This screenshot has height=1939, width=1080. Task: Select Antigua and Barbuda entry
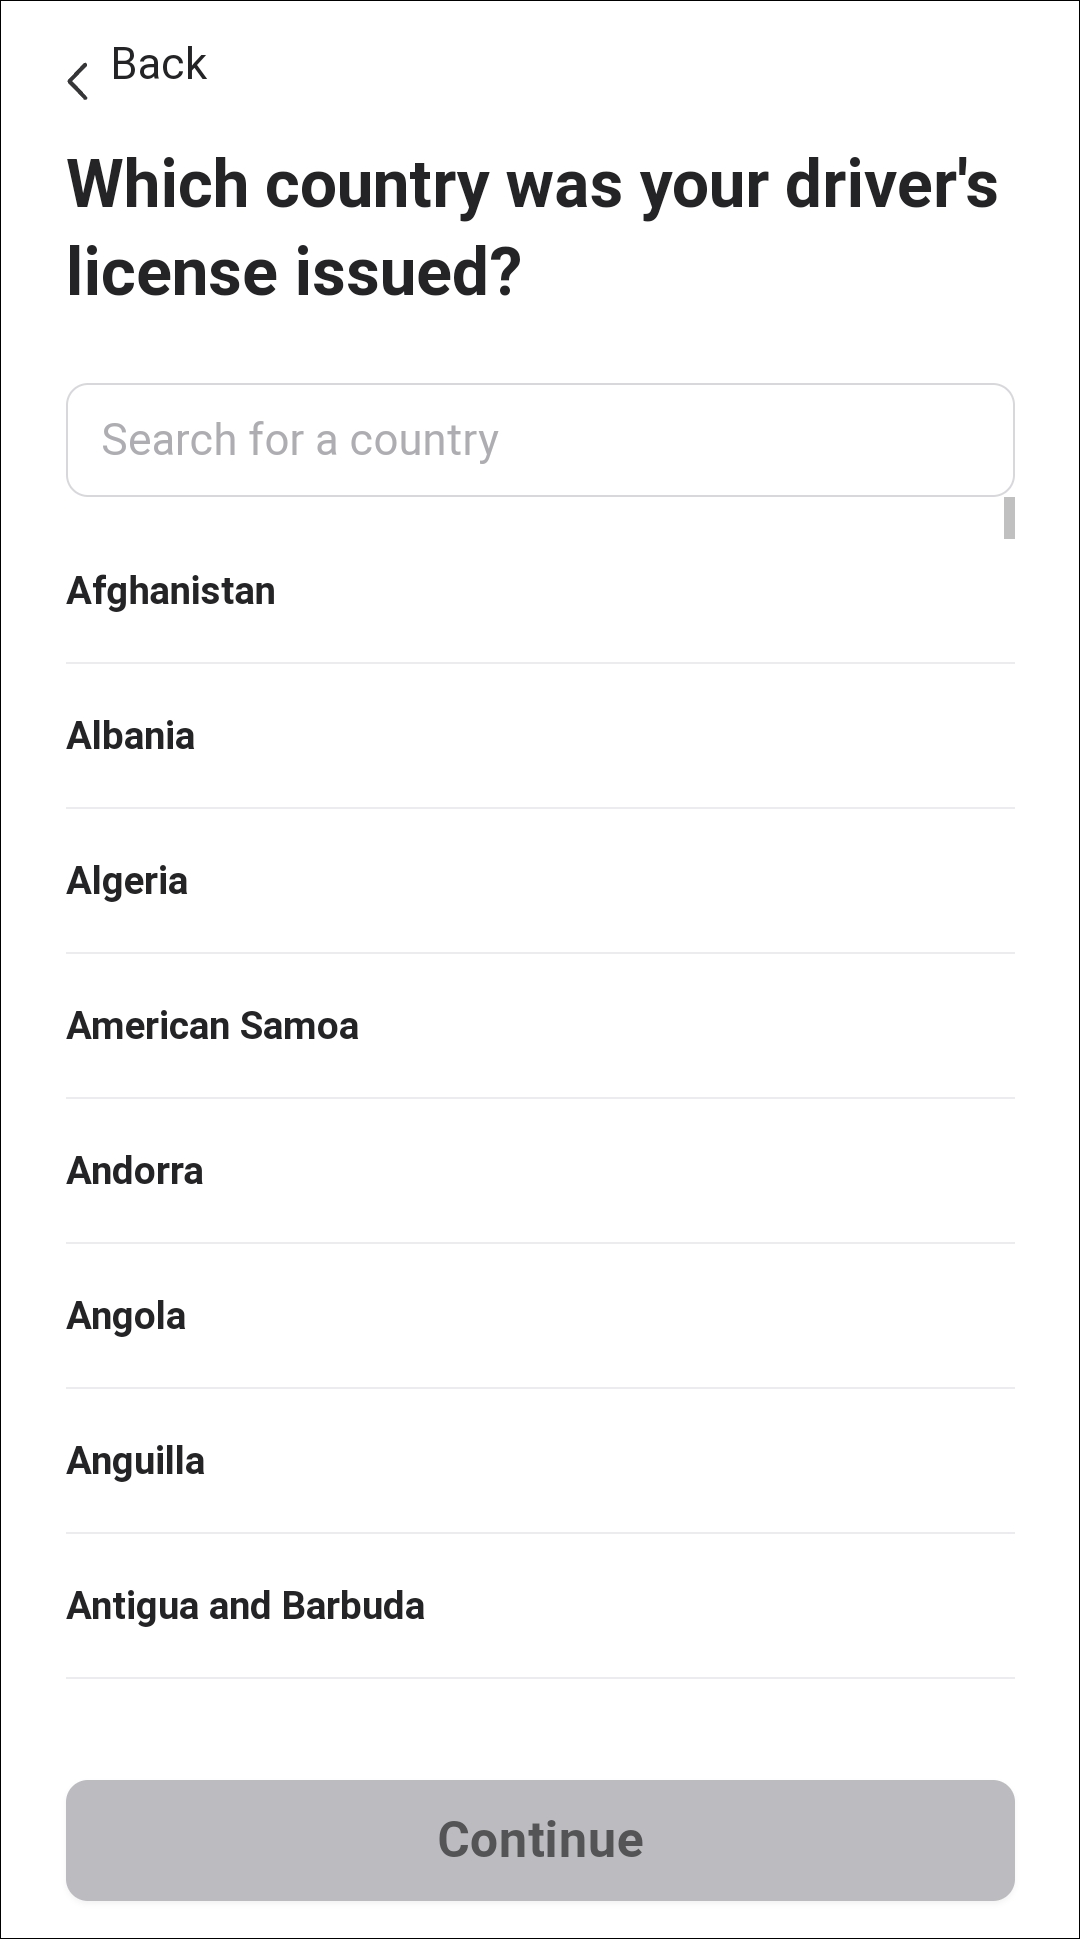tap(245, 1606)
